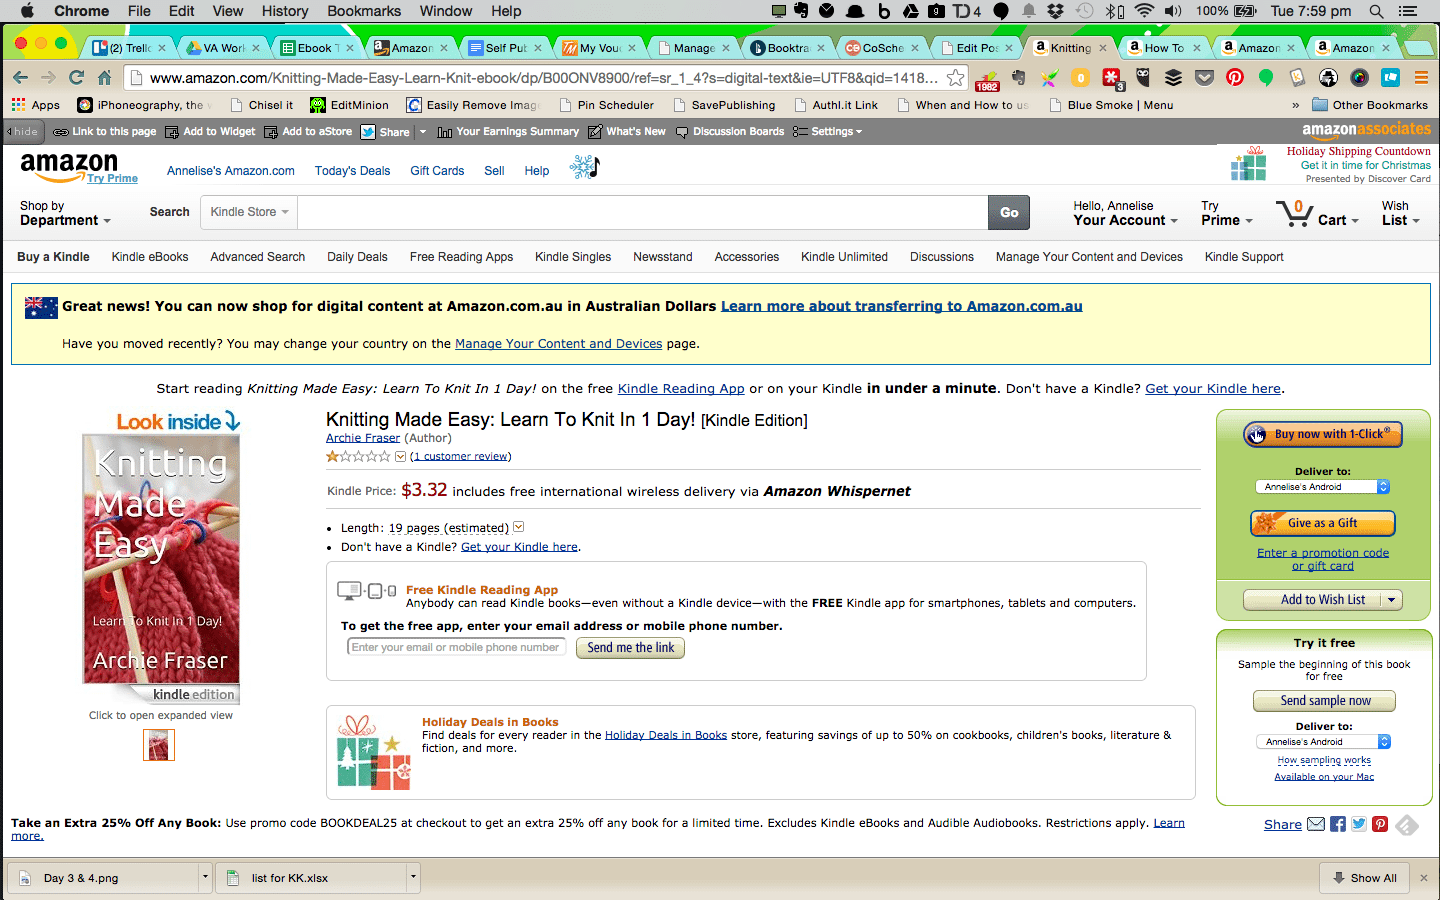Click Send me the link button
This screenshot has width=1440, height=900.
click(x=631, y=648)
